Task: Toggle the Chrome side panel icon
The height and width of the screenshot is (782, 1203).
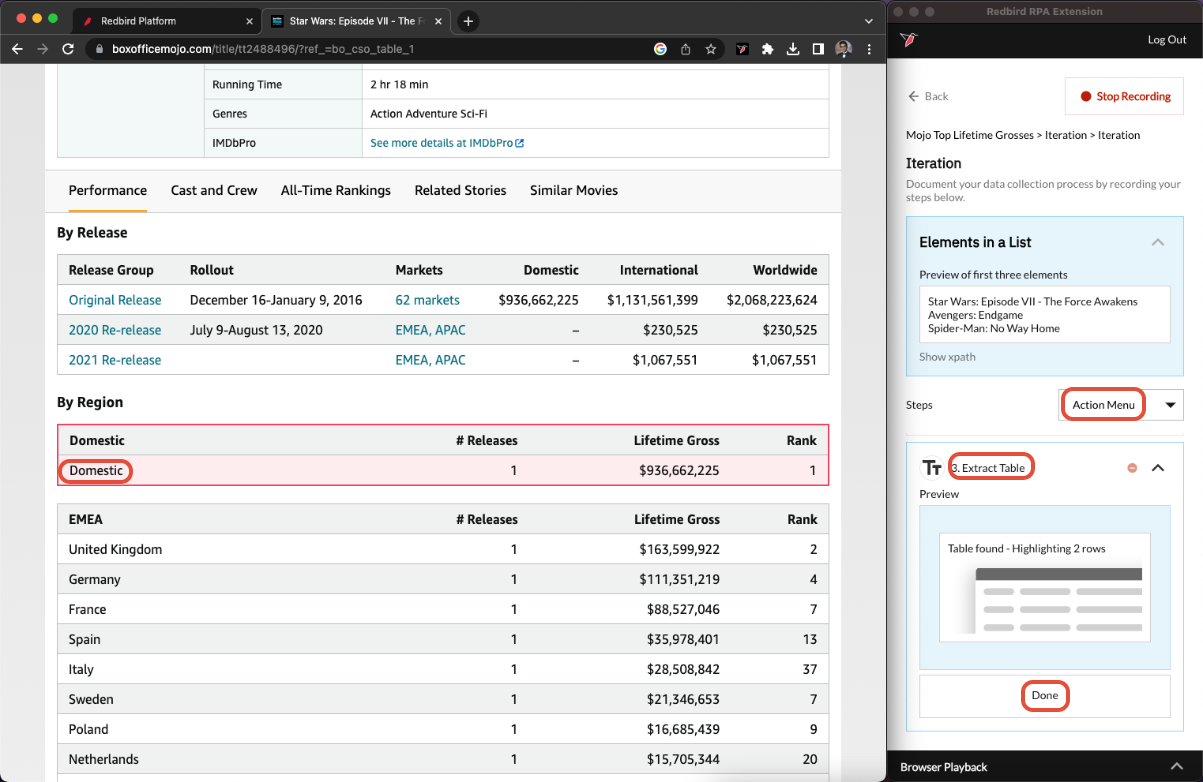Action: coord(818,48)
